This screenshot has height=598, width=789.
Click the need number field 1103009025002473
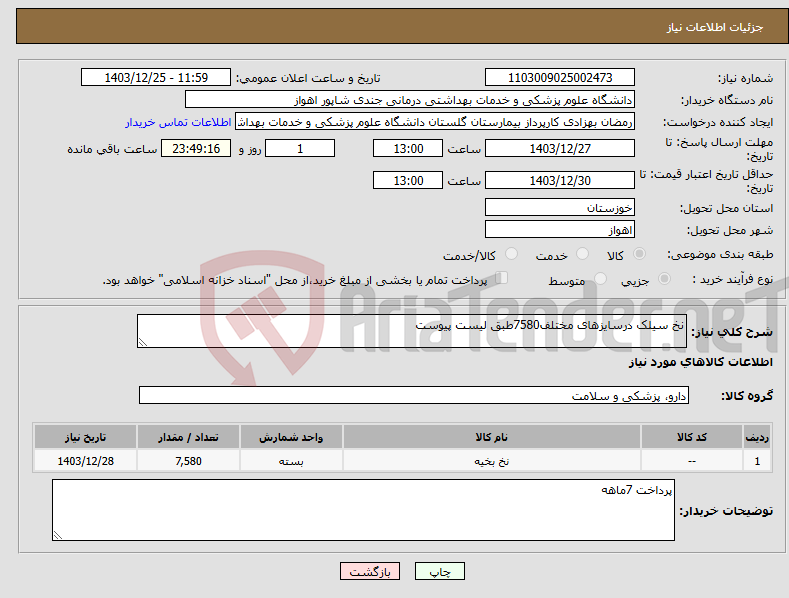coord(560,78)
